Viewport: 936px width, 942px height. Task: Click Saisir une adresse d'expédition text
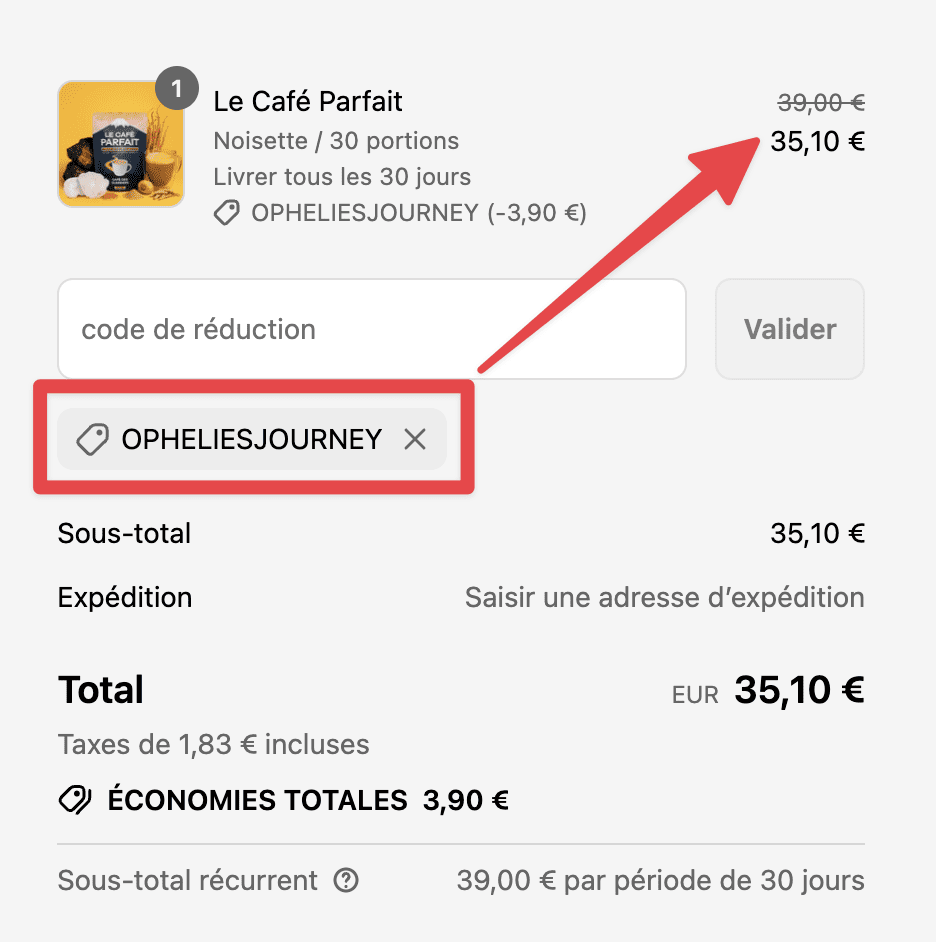click(664, 598)
